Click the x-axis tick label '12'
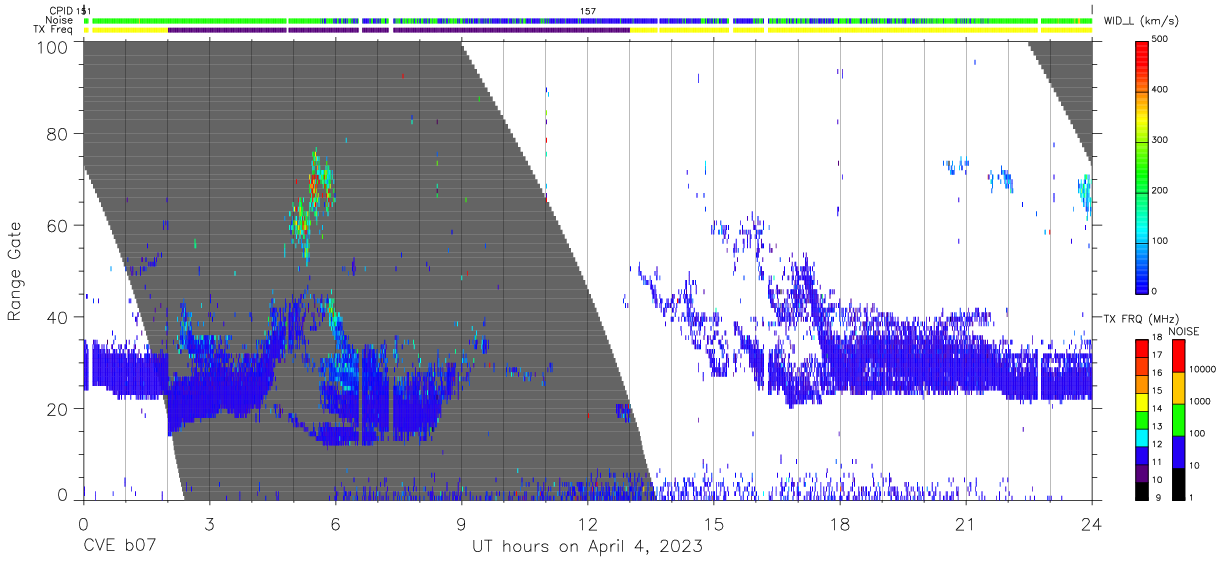Viewport: 1228px width, 567px height. click(587, 525)
